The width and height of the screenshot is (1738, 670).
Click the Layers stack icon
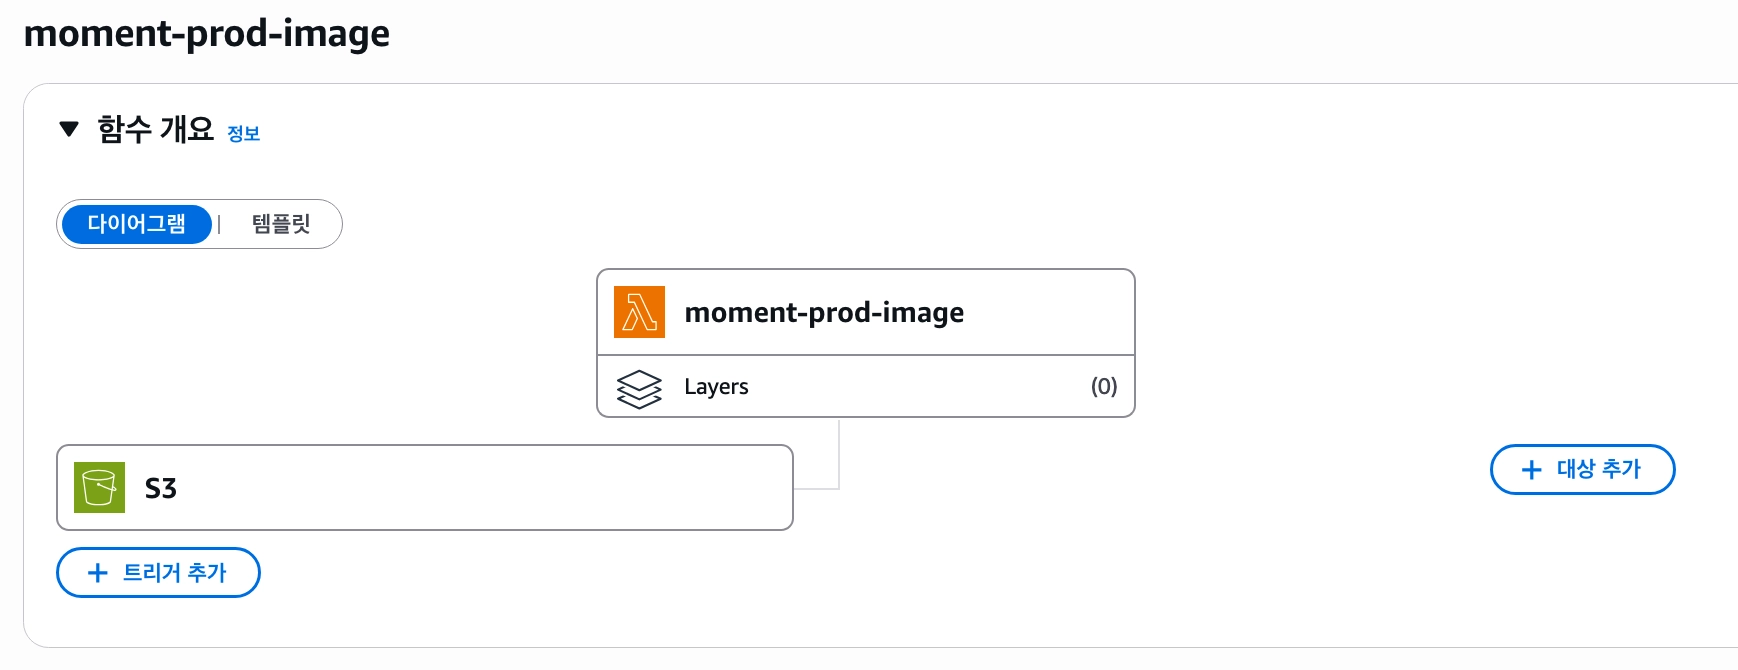639,388
